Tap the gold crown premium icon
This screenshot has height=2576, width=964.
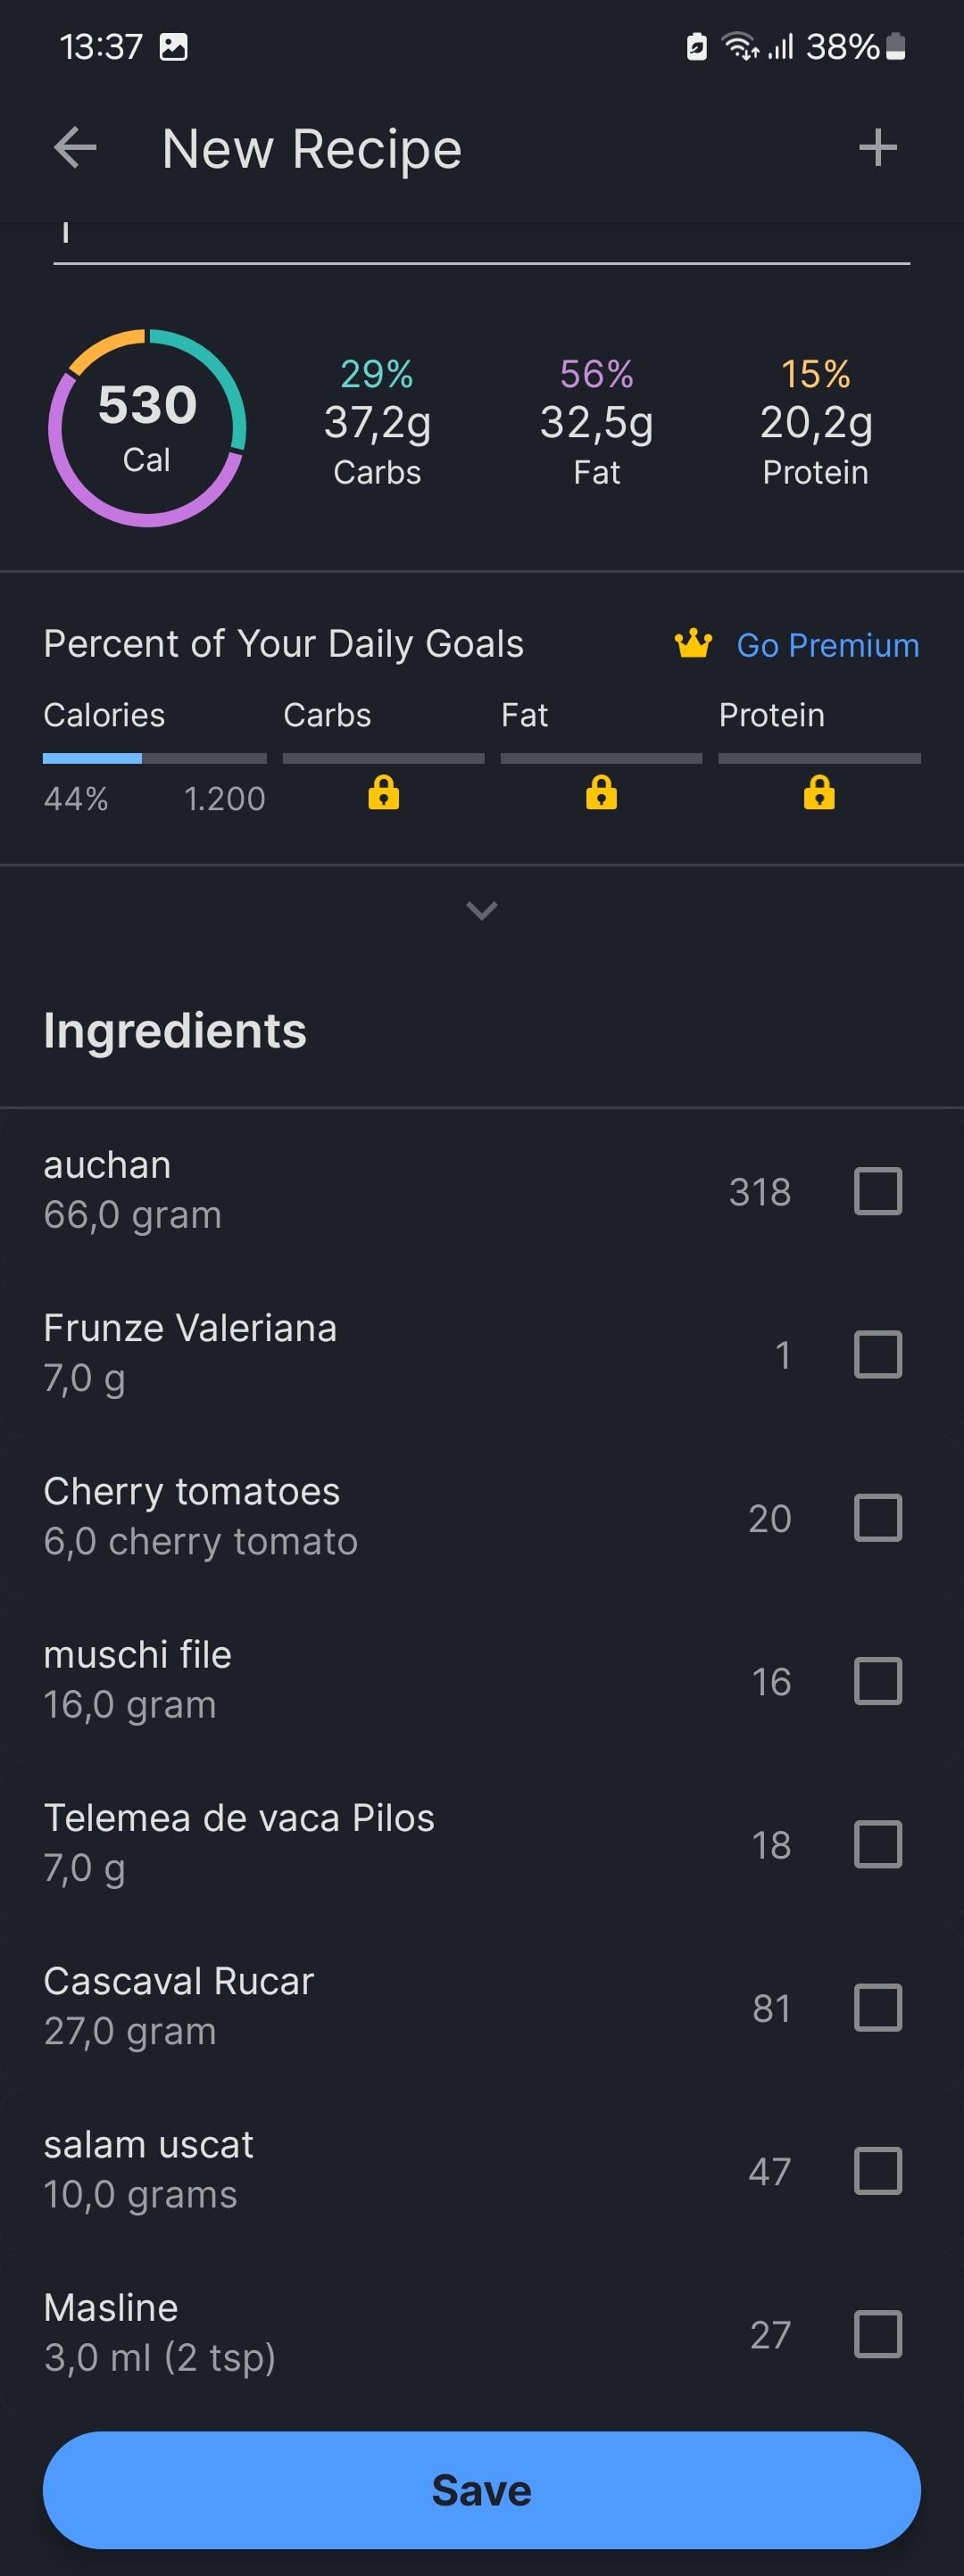(x=693, y=644)
